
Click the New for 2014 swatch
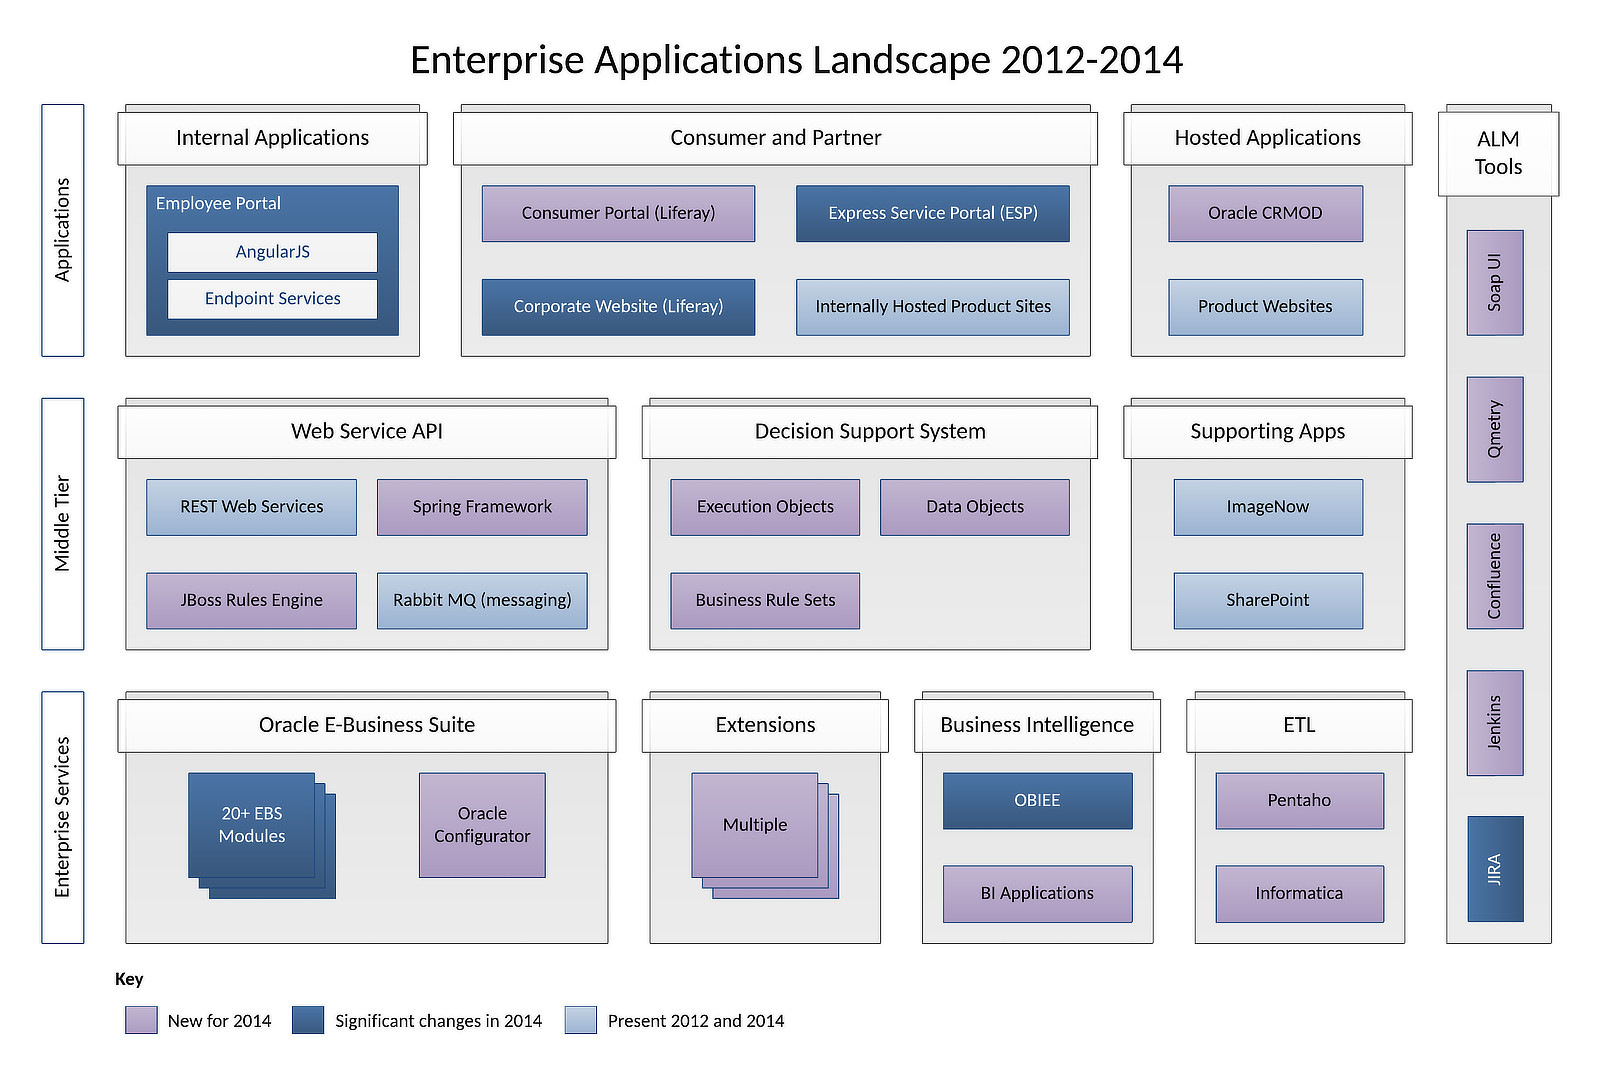coord(141,1020)
